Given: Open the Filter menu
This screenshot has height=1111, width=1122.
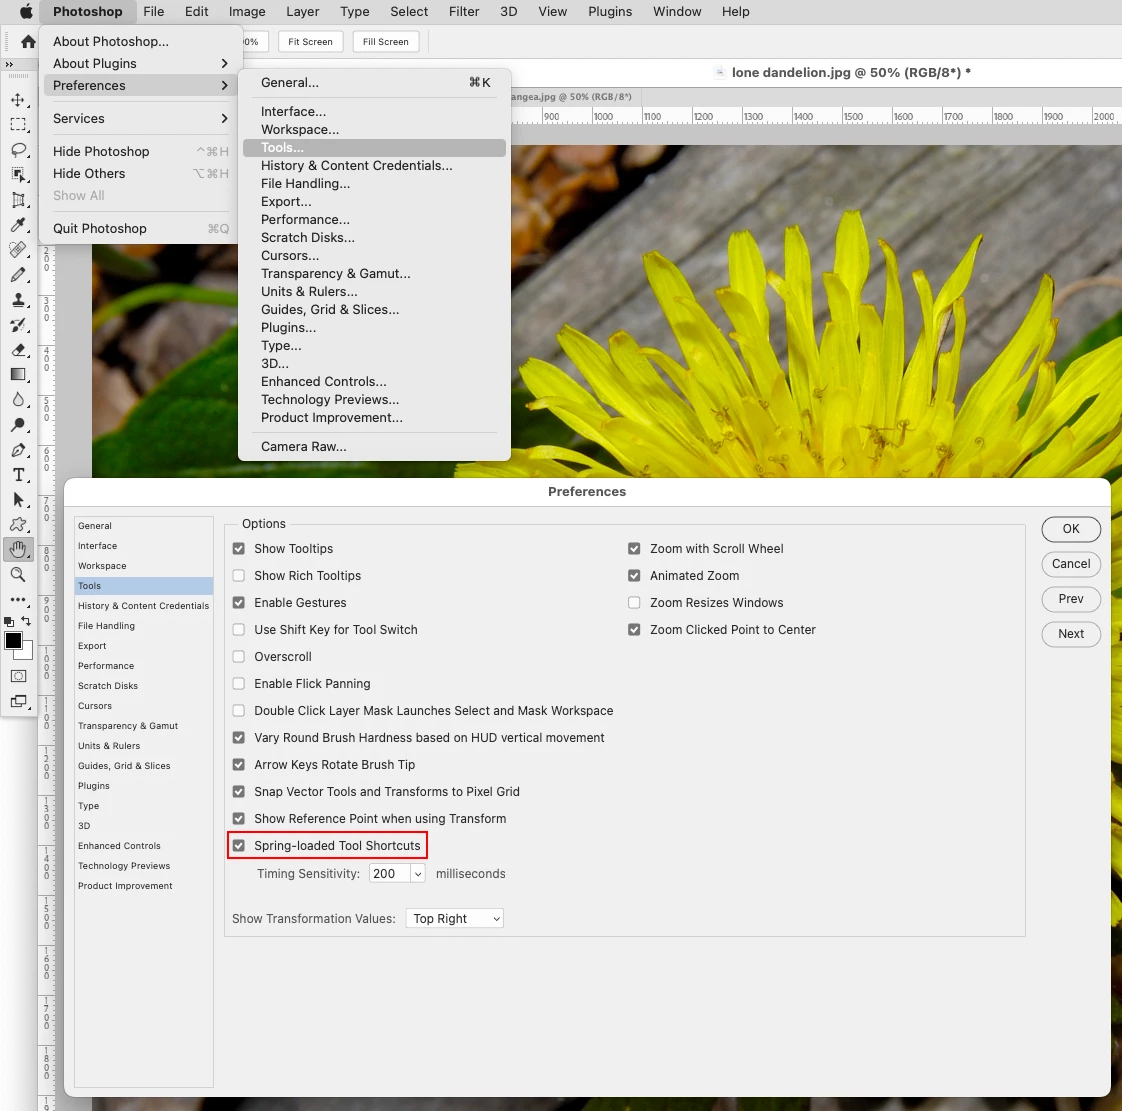Looking at the screenshot, I should point(464,11).
